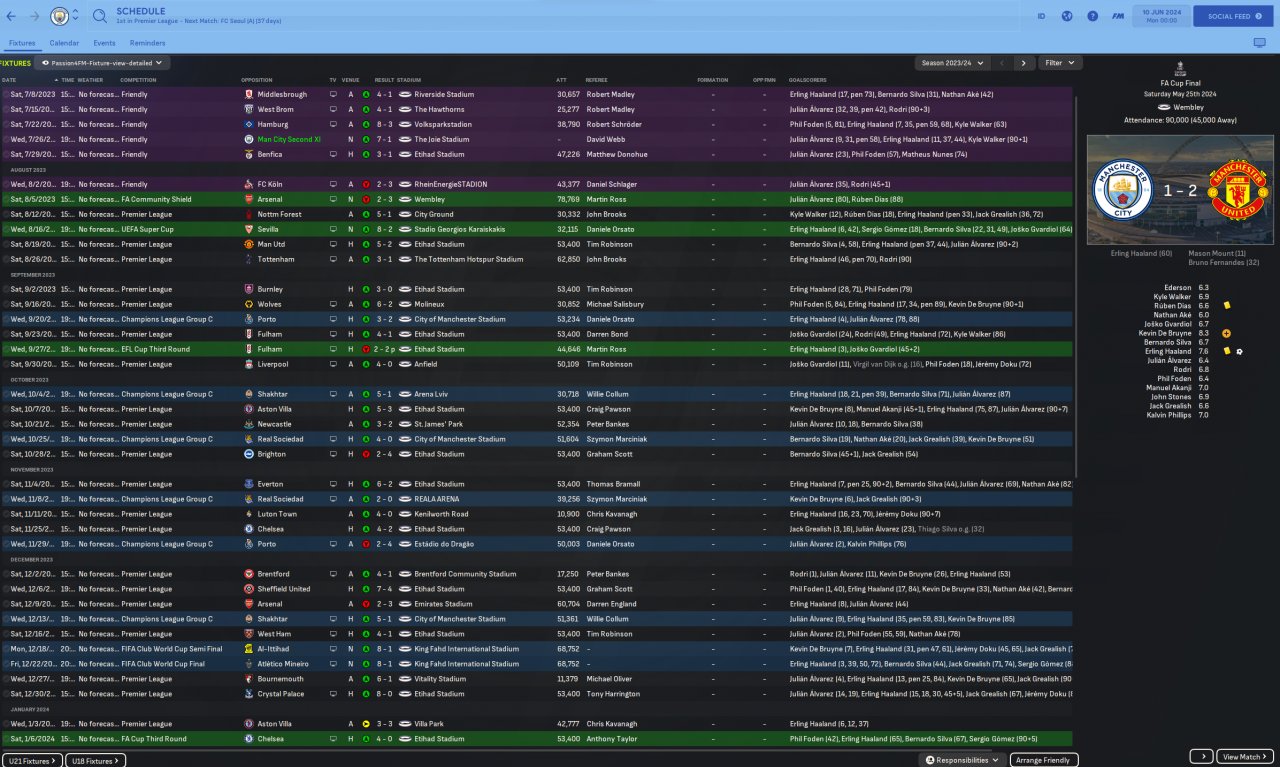Switch to the Reminders tab
Screen dimensions: 1280x767
click(x=147, y=43)
